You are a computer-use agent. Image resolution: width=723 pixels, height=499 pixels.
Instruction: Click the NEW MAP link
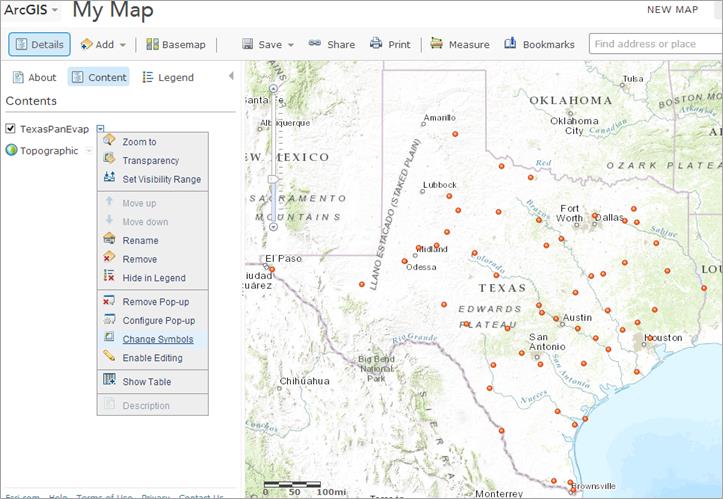(672, 10)
